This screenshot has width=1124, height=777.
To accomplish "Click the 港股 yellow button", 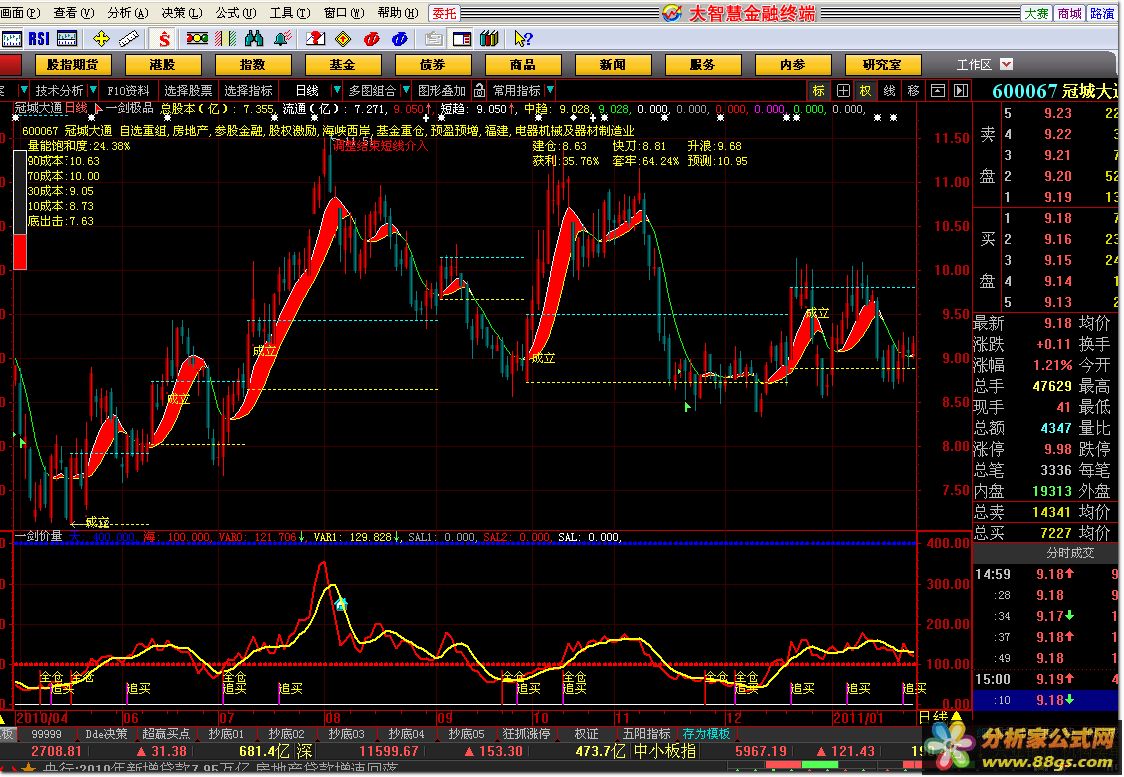I will point(163,65).
